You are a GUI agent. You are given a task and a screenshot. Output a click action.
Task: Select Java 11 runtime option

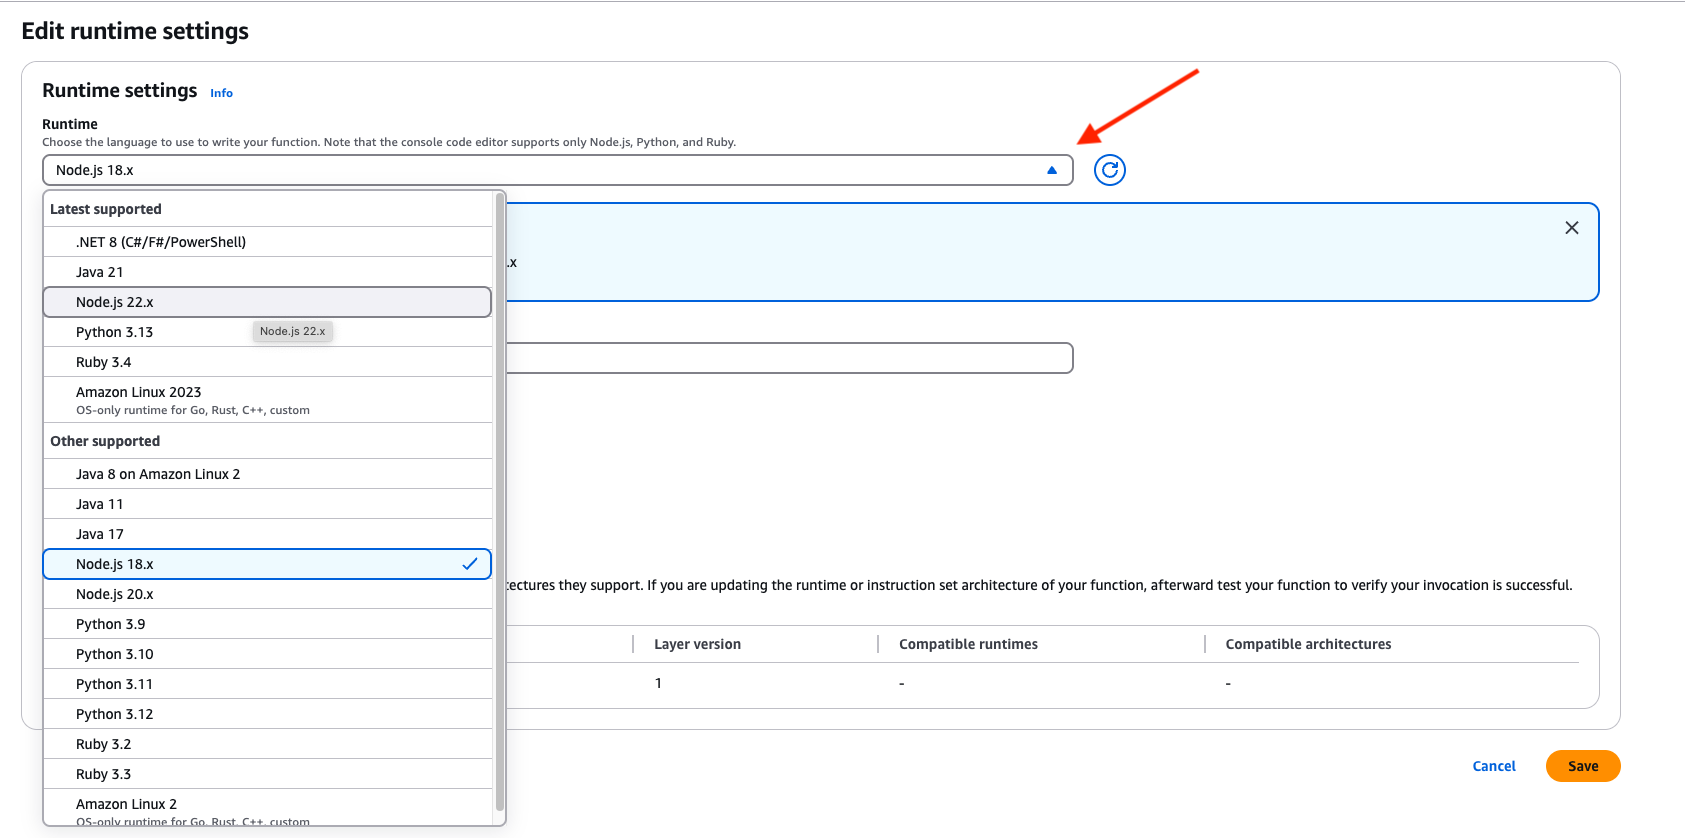[268, 504]
